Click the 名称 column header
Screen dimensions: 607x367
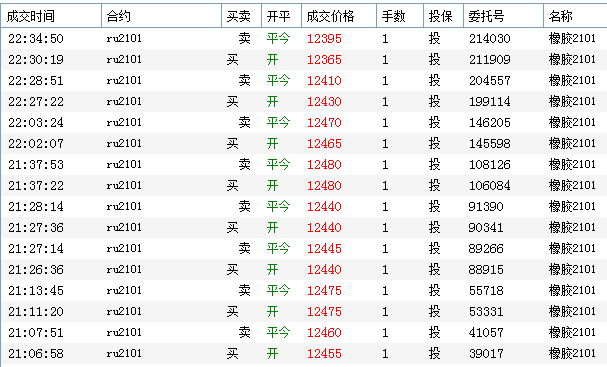pos(575,16)
